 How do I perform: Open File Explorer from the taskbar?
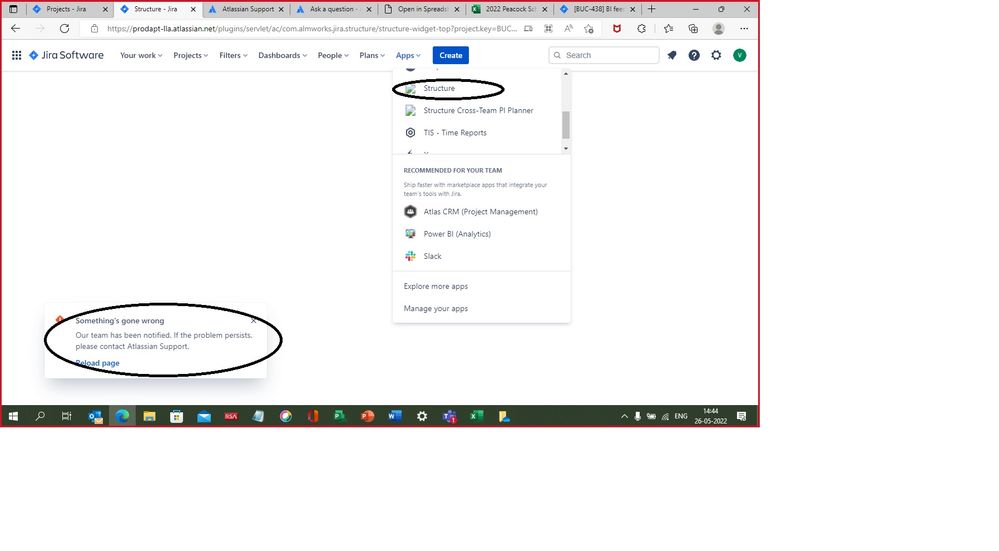(149, 417)
